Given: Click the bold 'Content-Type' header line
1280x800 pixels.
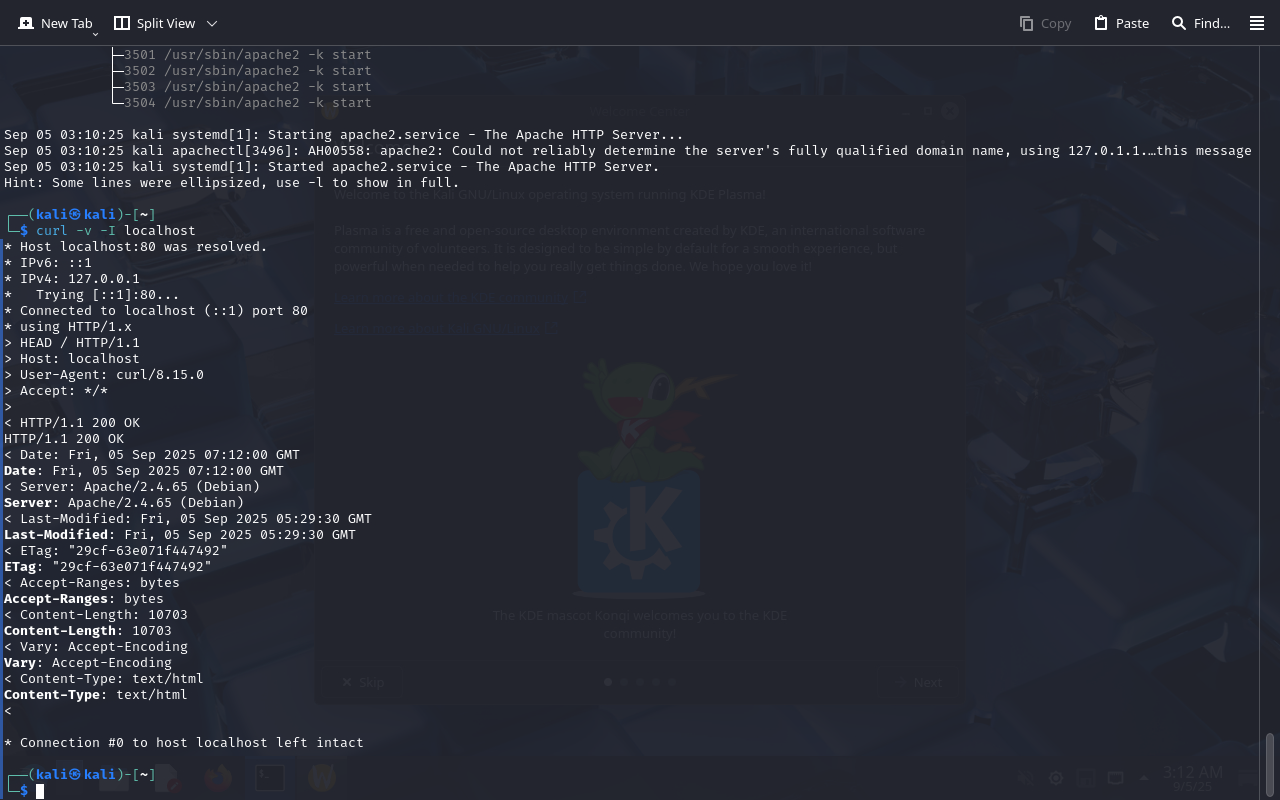Looking at the screenshot, I should tap(96, 695).
